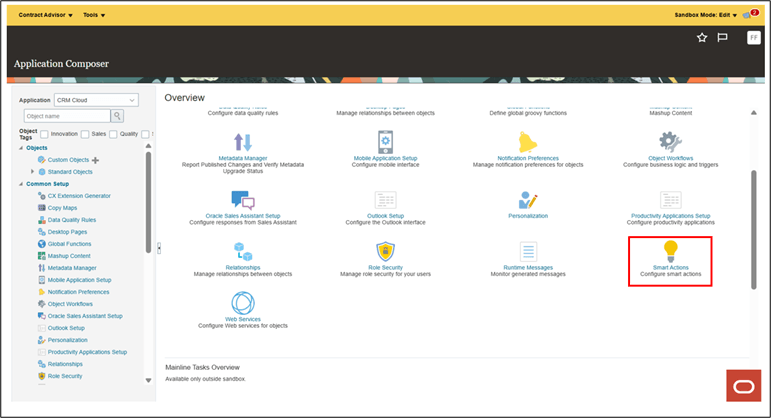Click the favorites star icon
Screen dimensions: 771x418
pyautogui.click(x=702, y=37)
